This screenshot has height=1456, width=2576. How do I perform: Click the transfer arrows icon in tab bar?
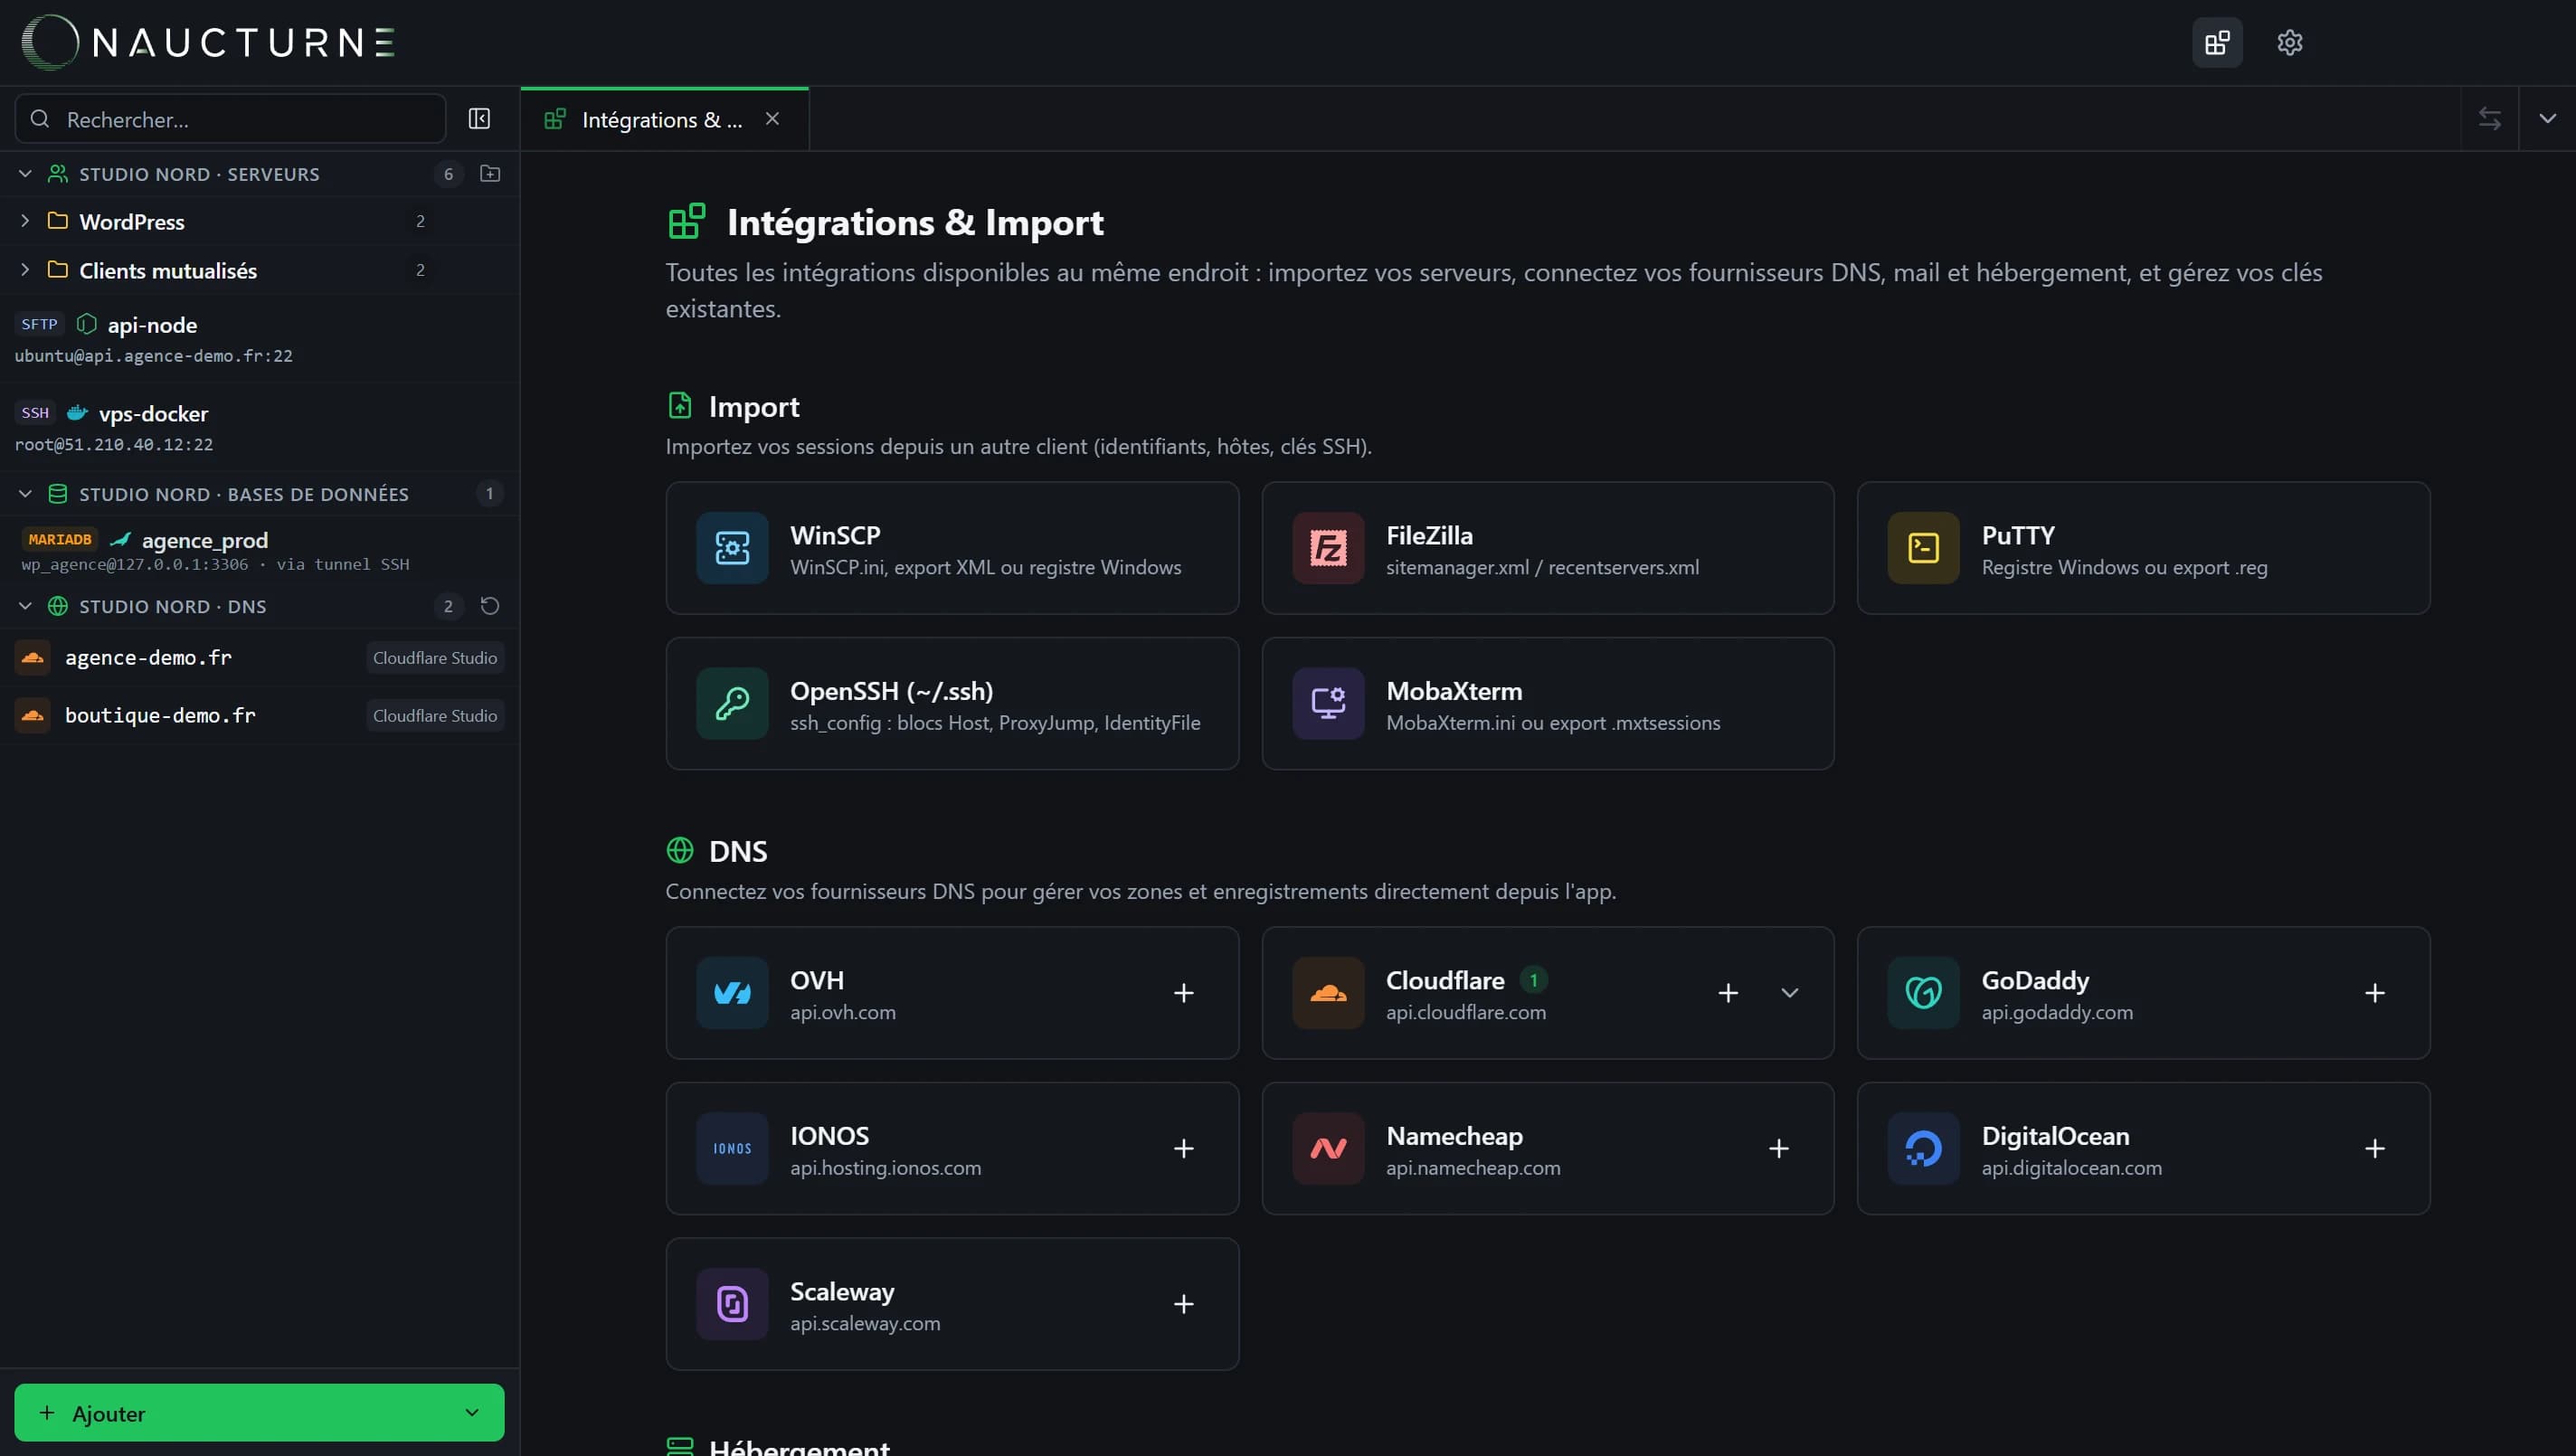click(x=2489, y=119)
